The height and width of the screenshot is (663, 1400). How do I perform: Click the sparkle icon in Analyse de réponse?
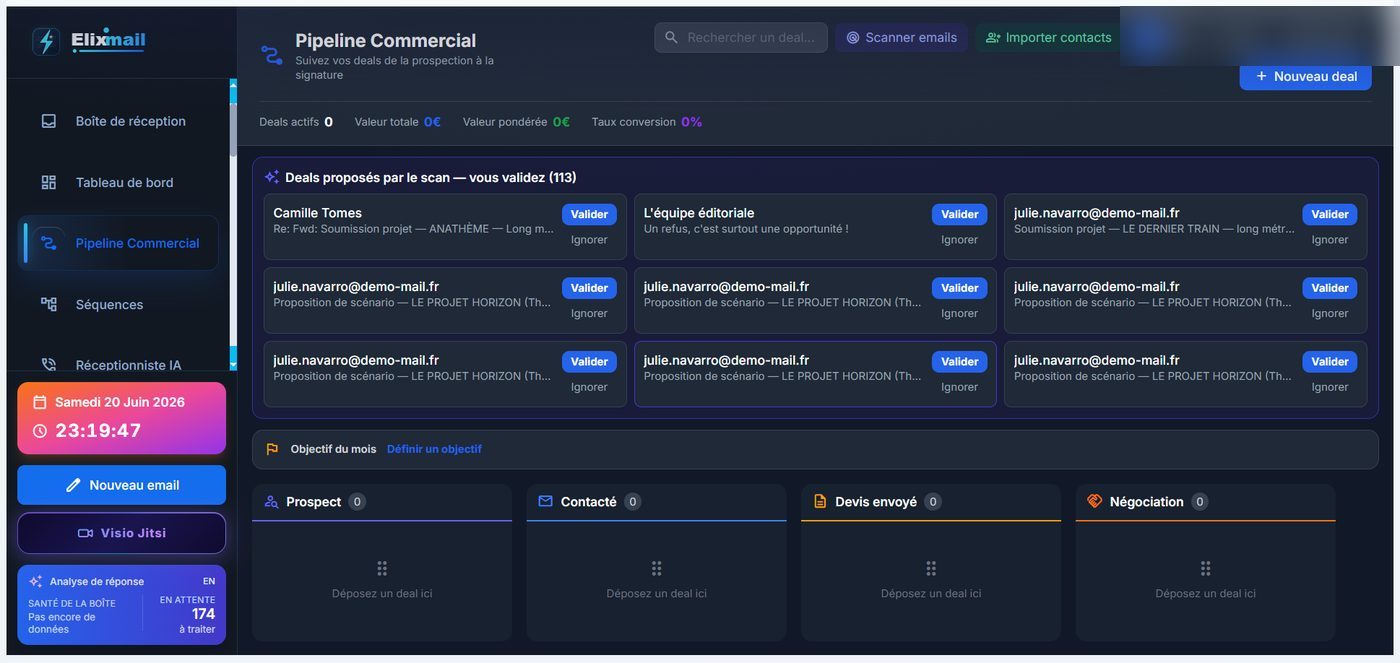(x=36, y=581)
